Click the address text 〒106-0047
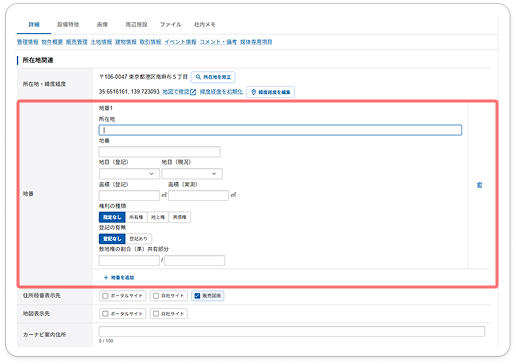The image size is (516, 364). click(113, 77)
